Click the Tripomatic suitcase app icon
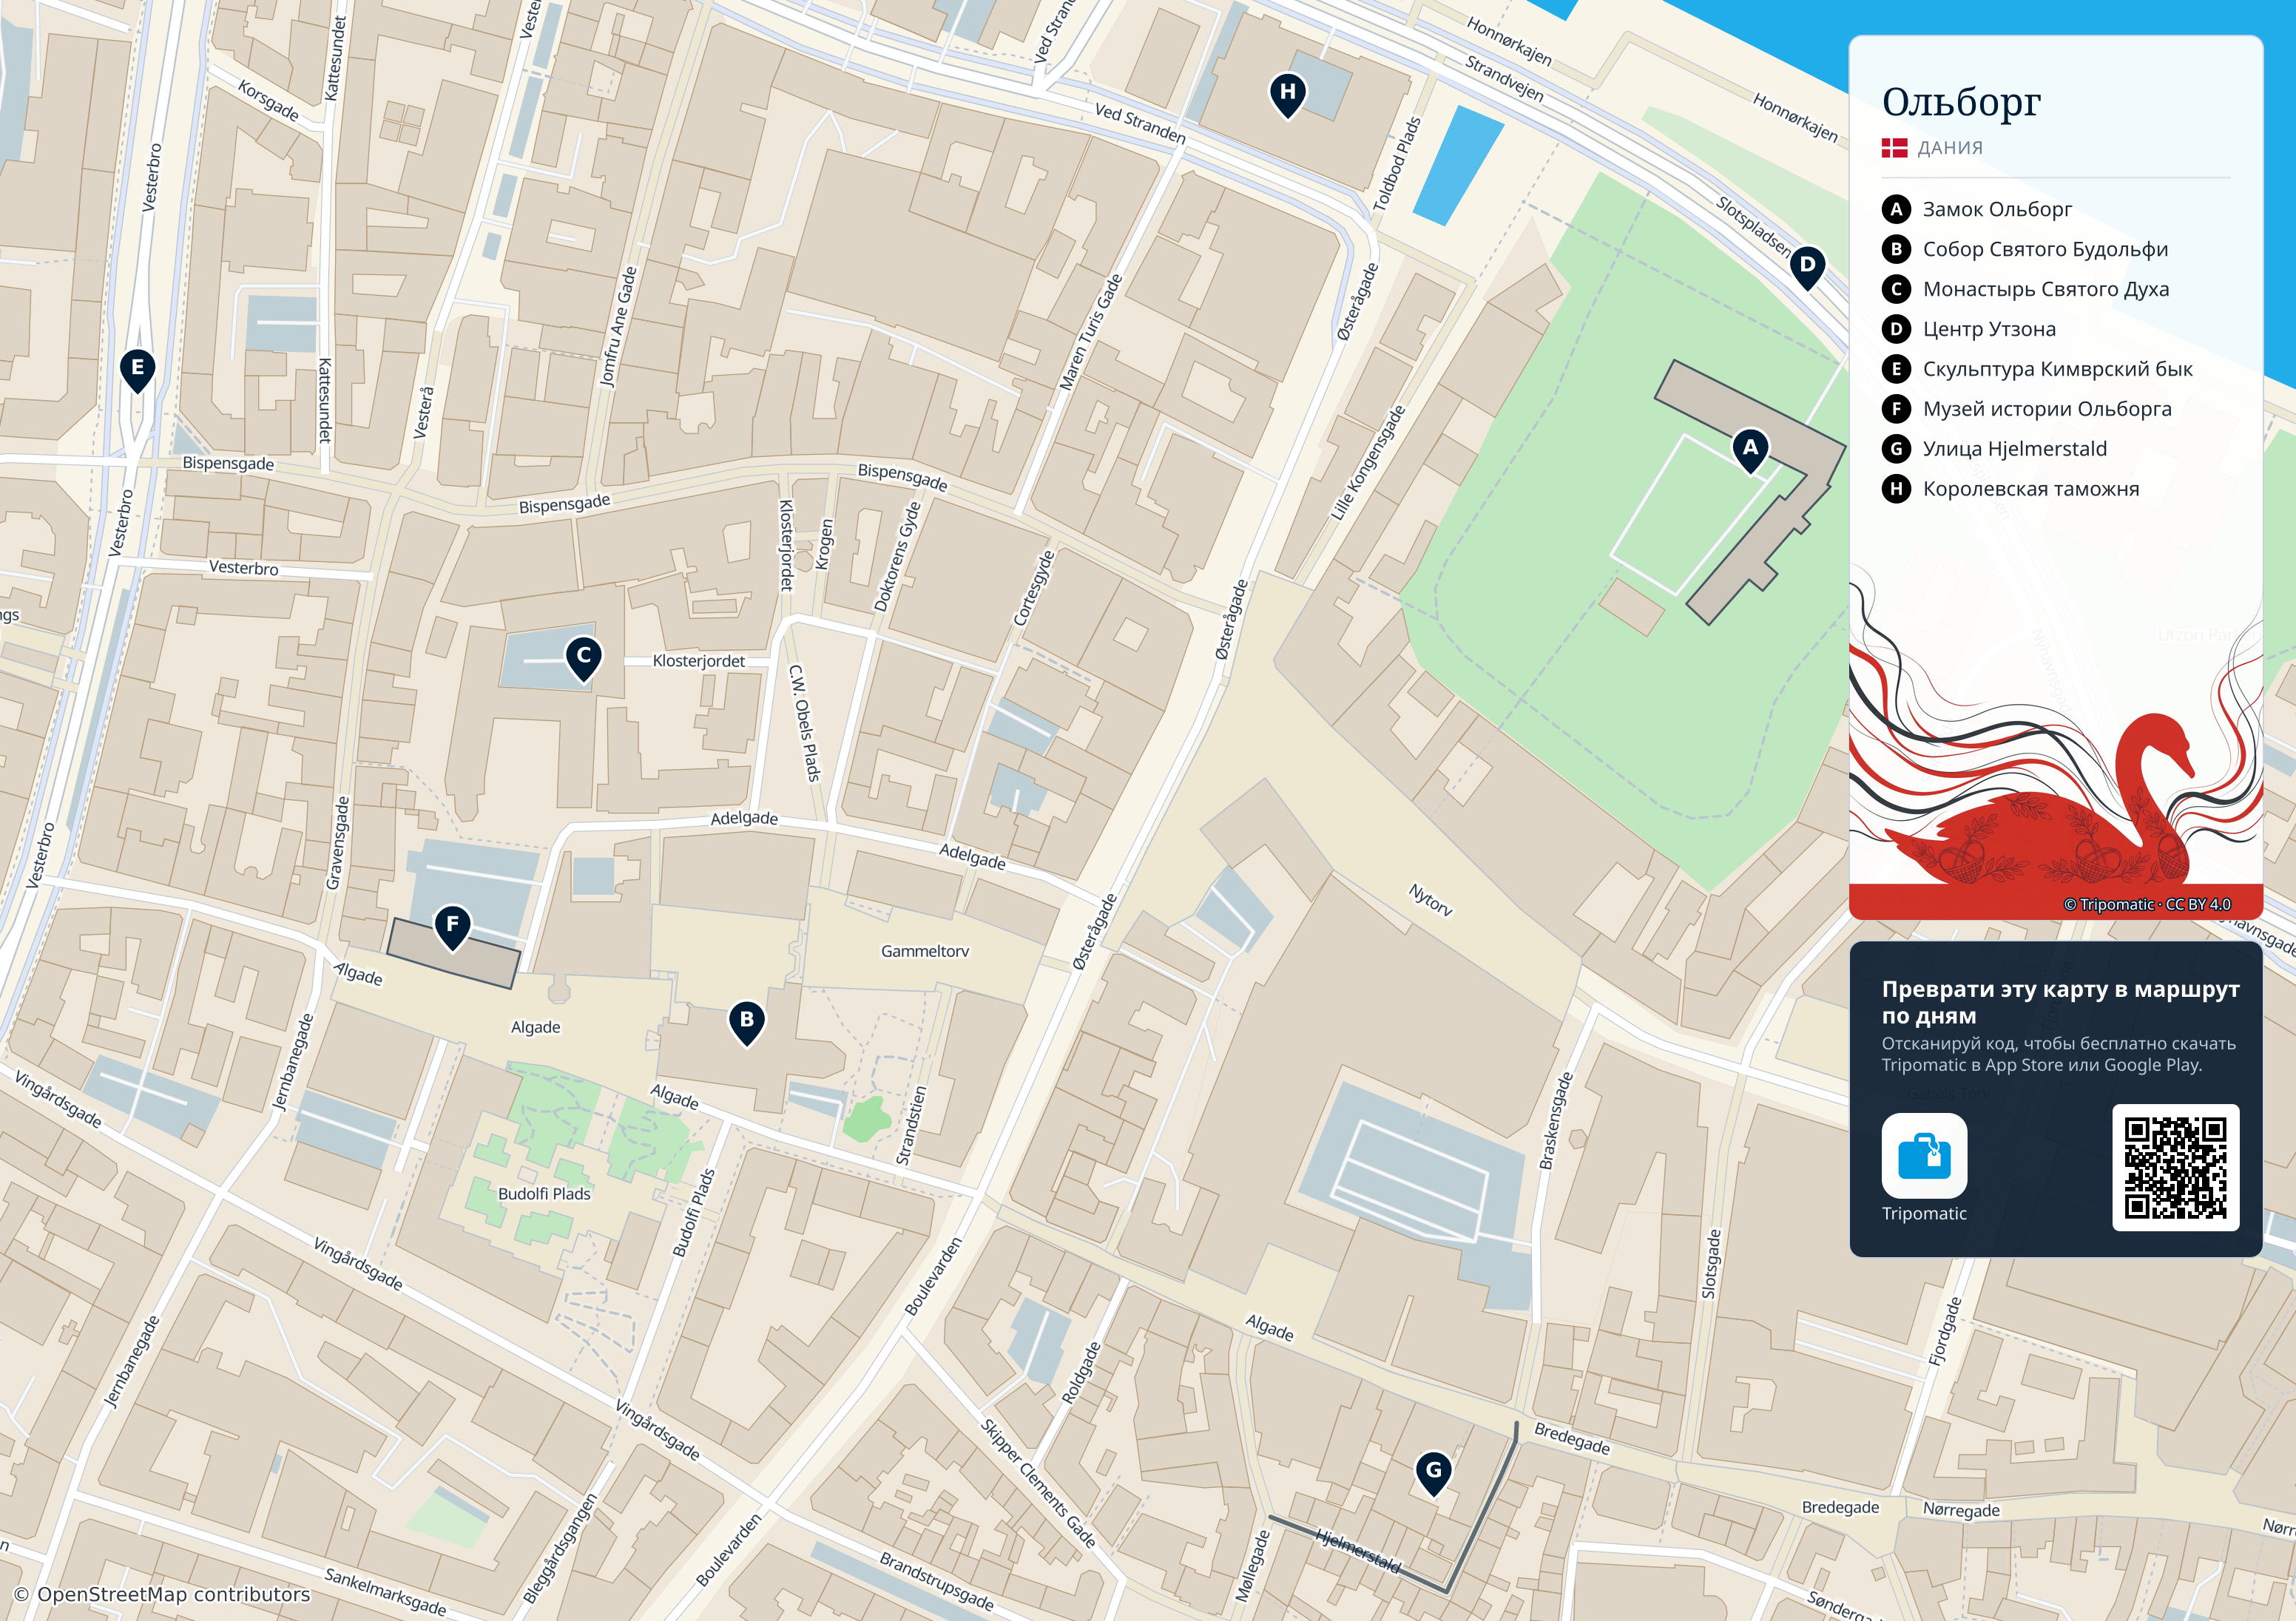This screenshot has height=1621, width=2296. 1924,1155
